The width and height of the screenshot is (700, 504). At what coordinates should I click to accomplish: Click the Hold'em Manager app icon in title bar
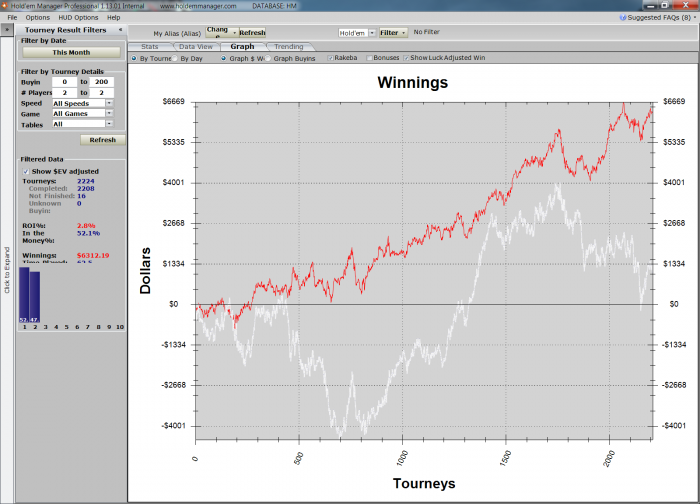(x=4, y=5)
